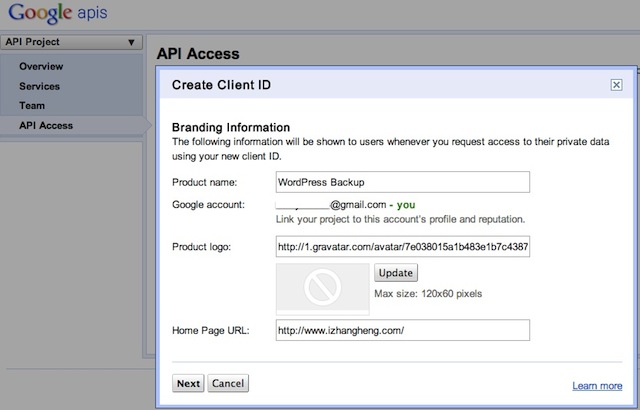This screenshot has width=640, height=410.
Task: Open the API Project dropdown
Action: coord(71,42)
